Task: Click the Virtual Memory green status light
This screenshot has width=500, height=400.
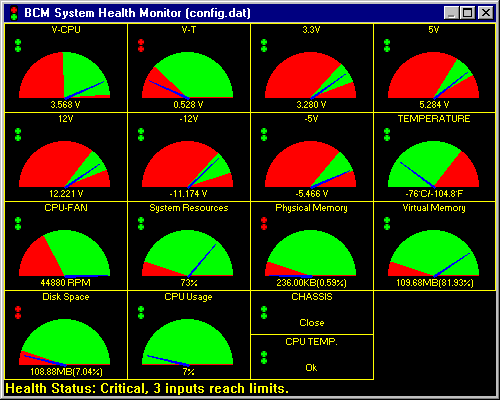Action: tap(387, 224)
